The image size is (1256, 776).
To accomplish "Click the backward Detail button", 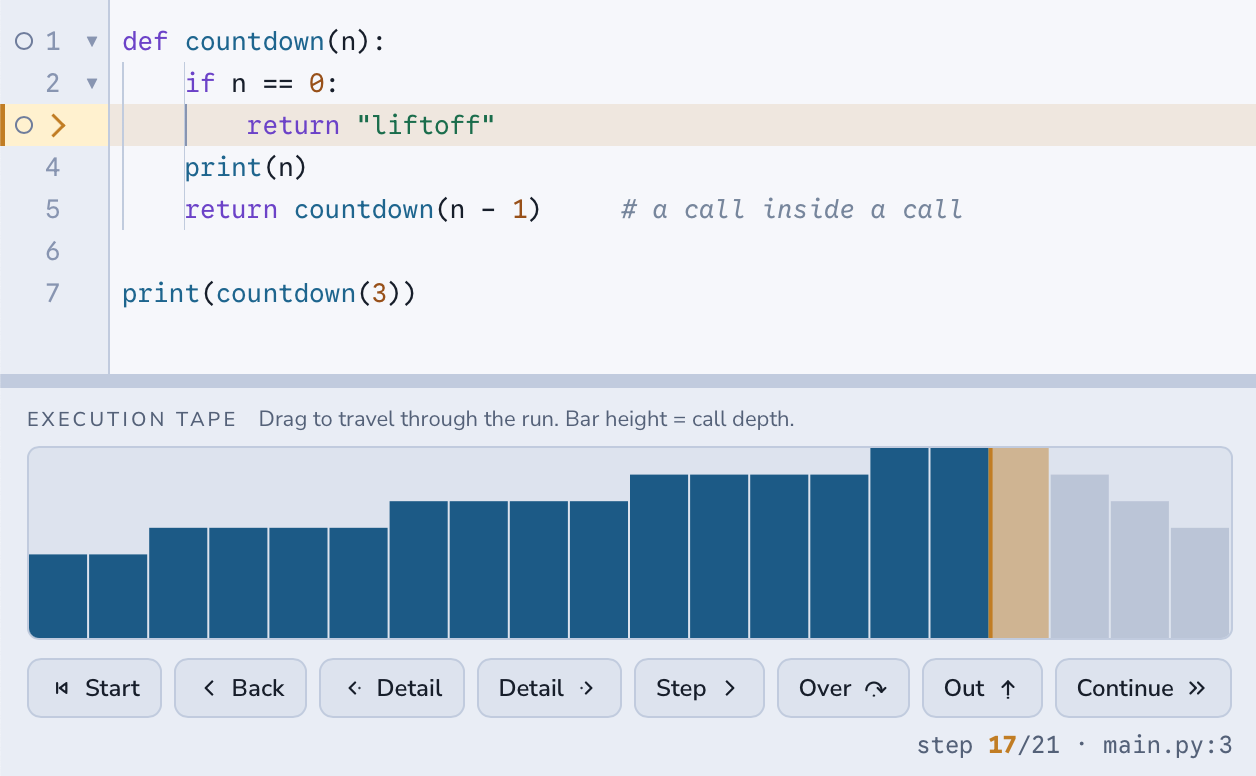I will tap(392, 688).
